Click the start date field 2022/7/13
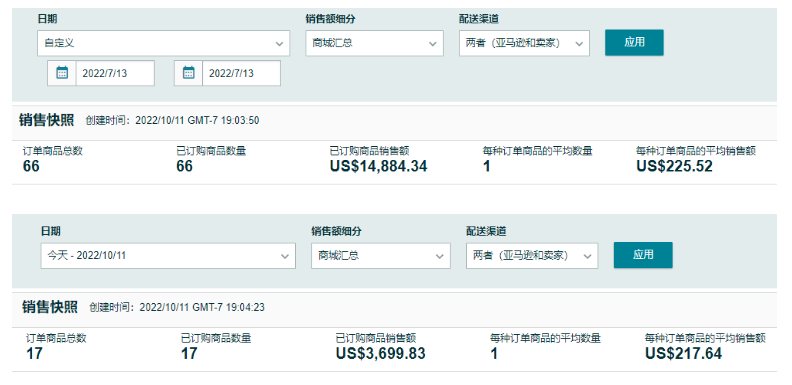Image resolution: width=792 pixels, height=385 pixels. click(115, 73)
